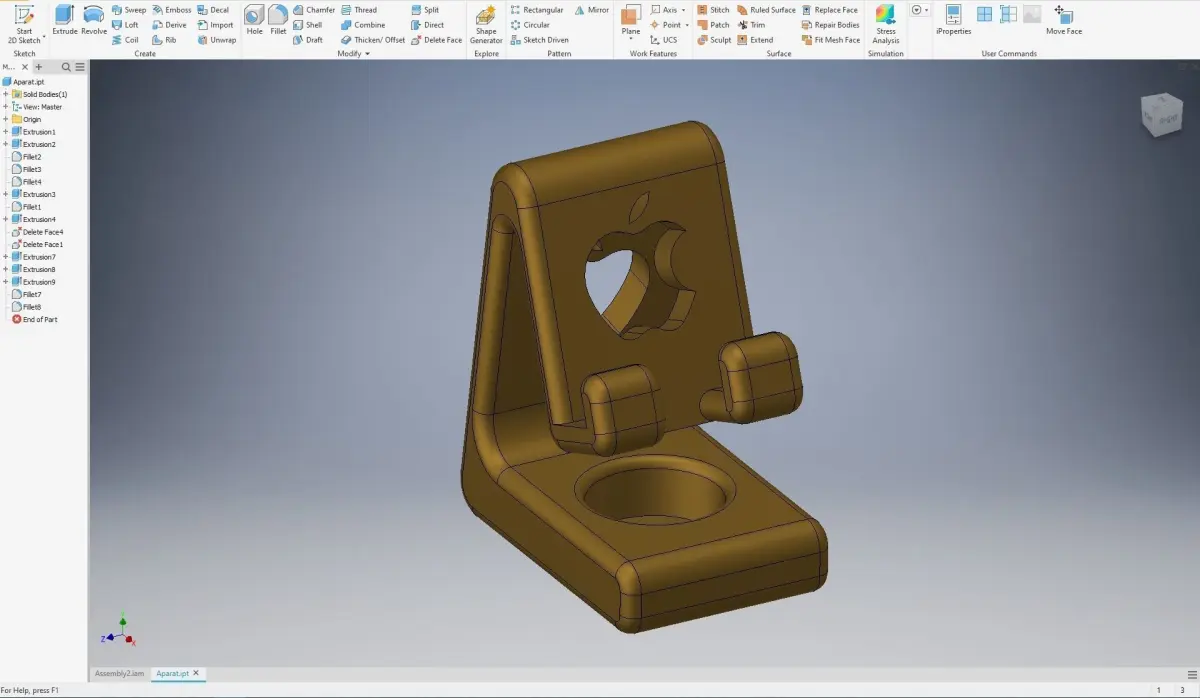The image size is (1200, 698).
Task: Open iProperties dialog
Action: 953,20
